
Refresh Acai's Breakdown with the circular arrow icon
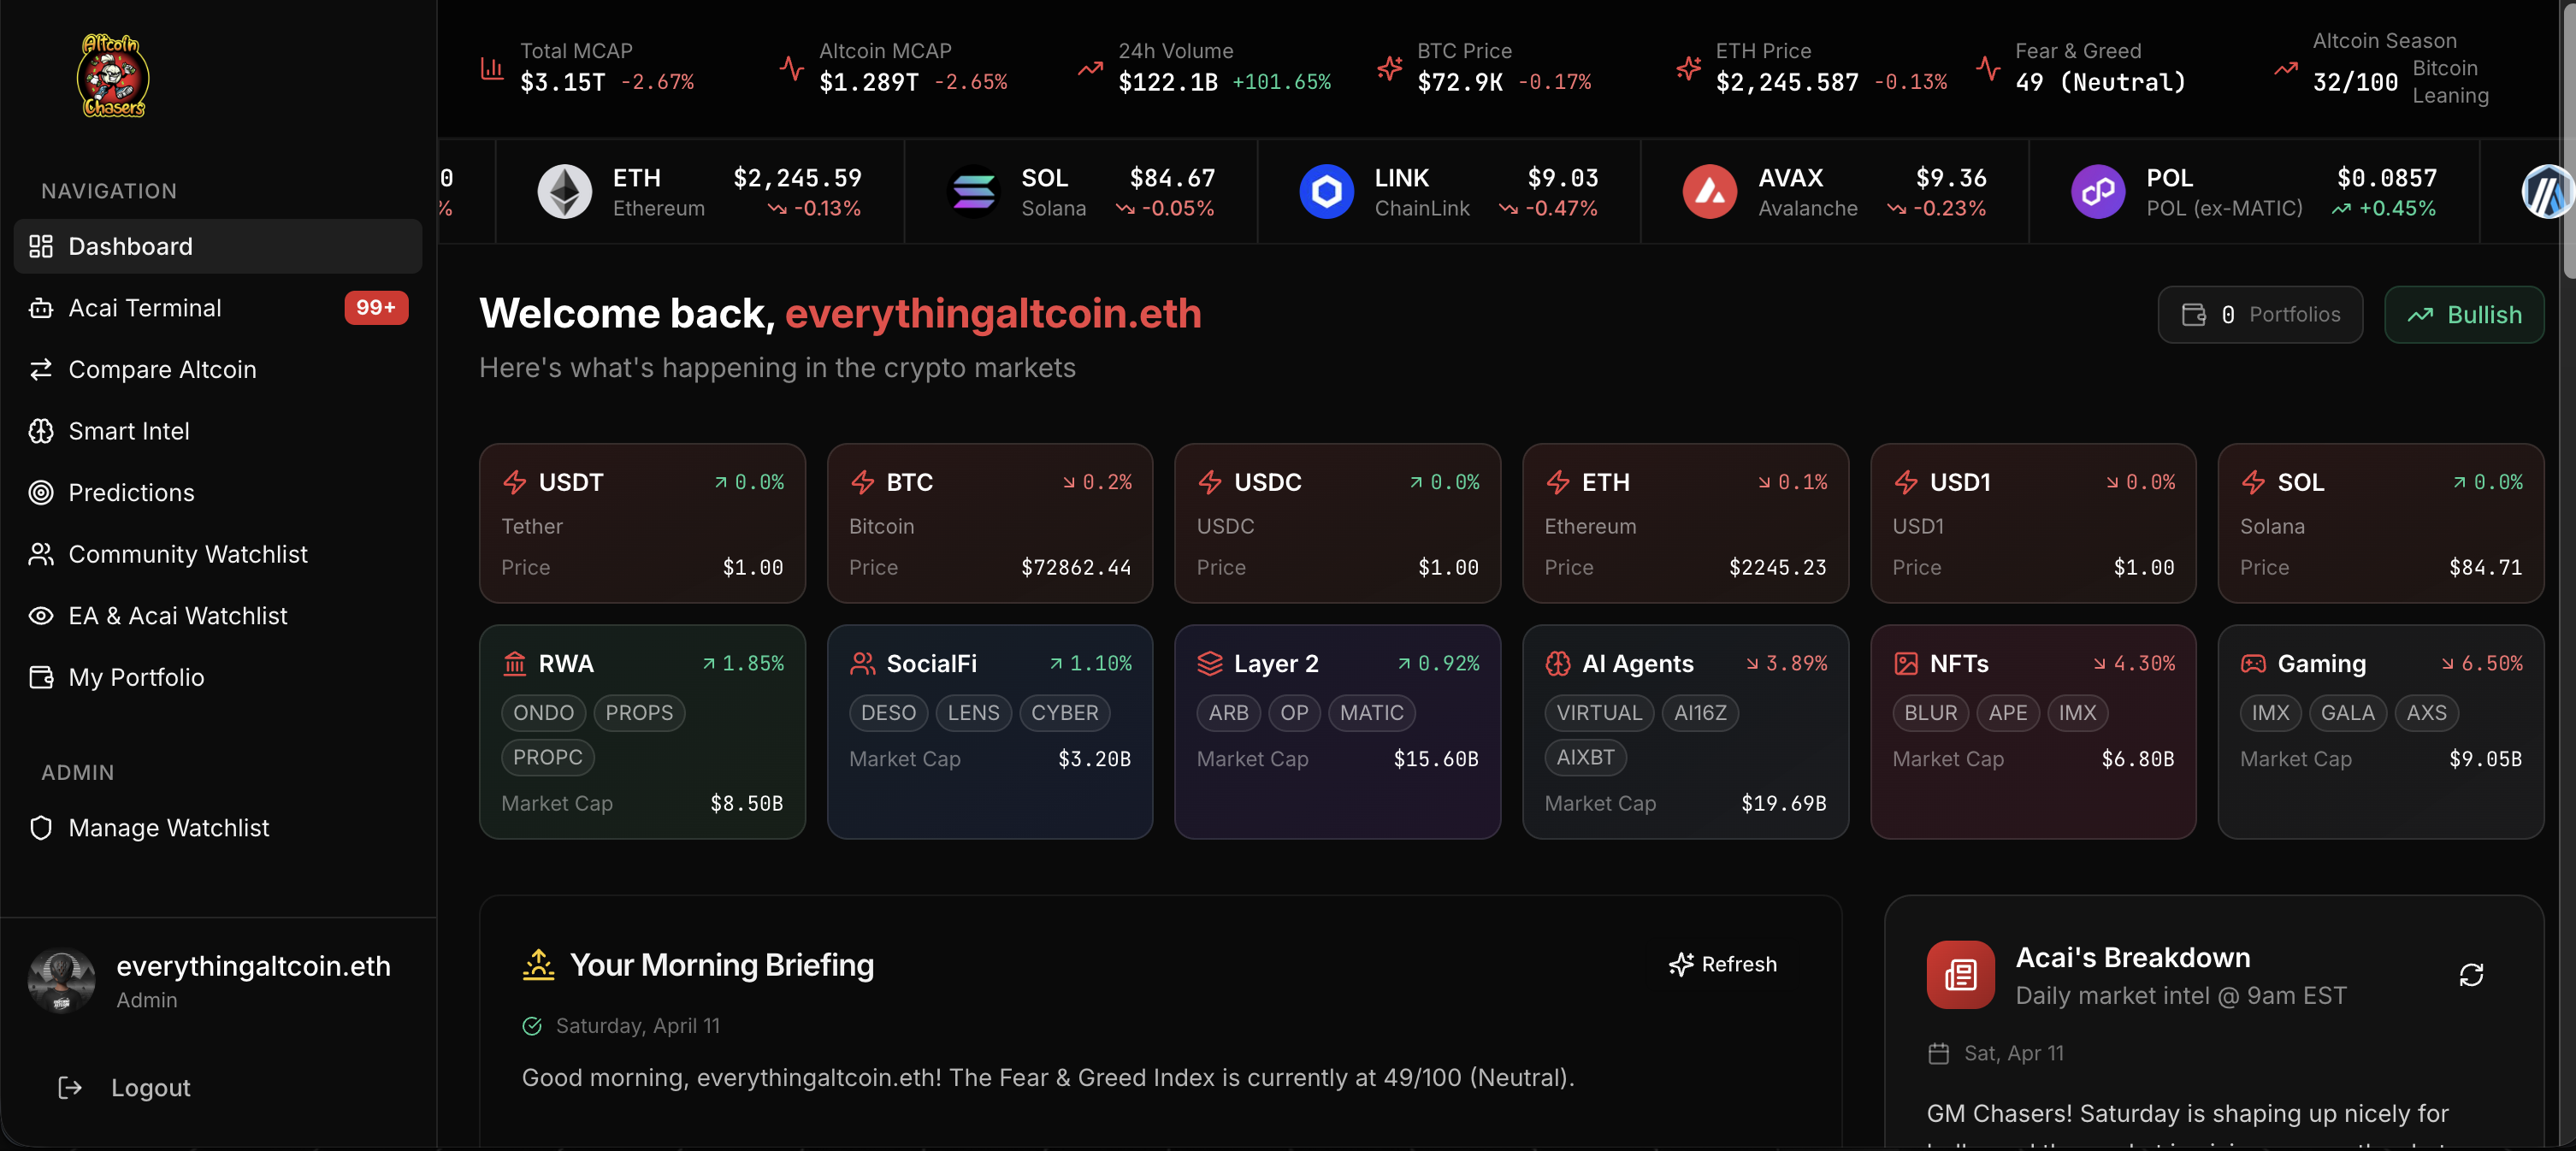tap(2471, 974)
